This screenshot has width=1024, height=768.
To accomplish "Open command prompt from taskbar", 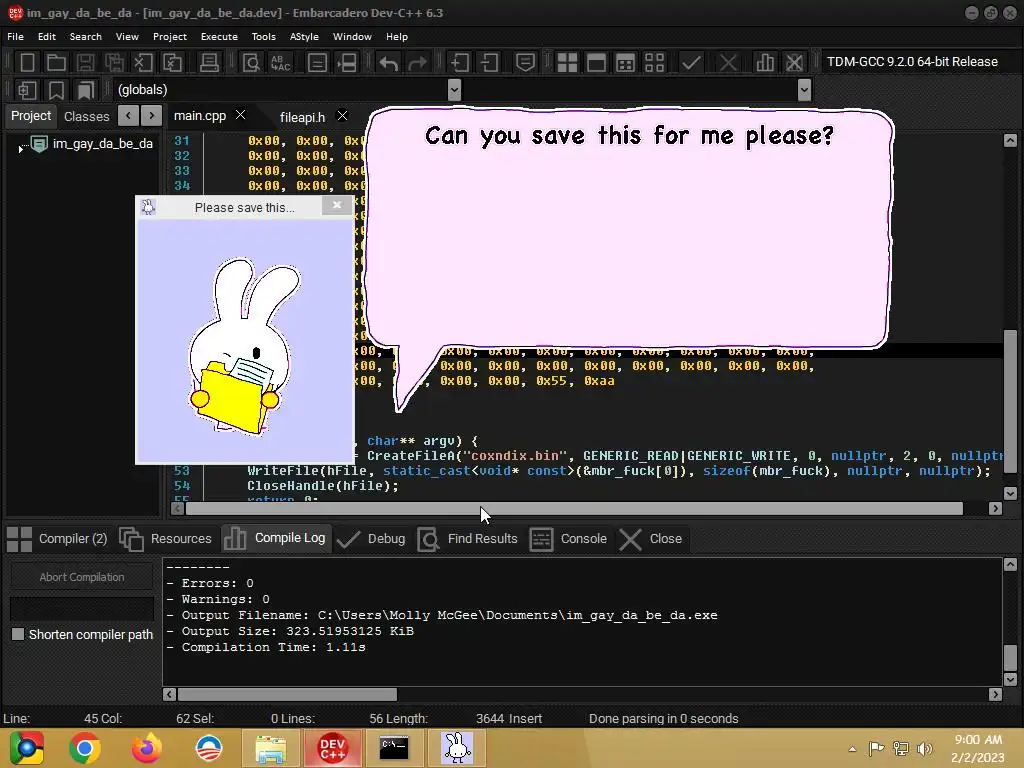I will 394,748.
